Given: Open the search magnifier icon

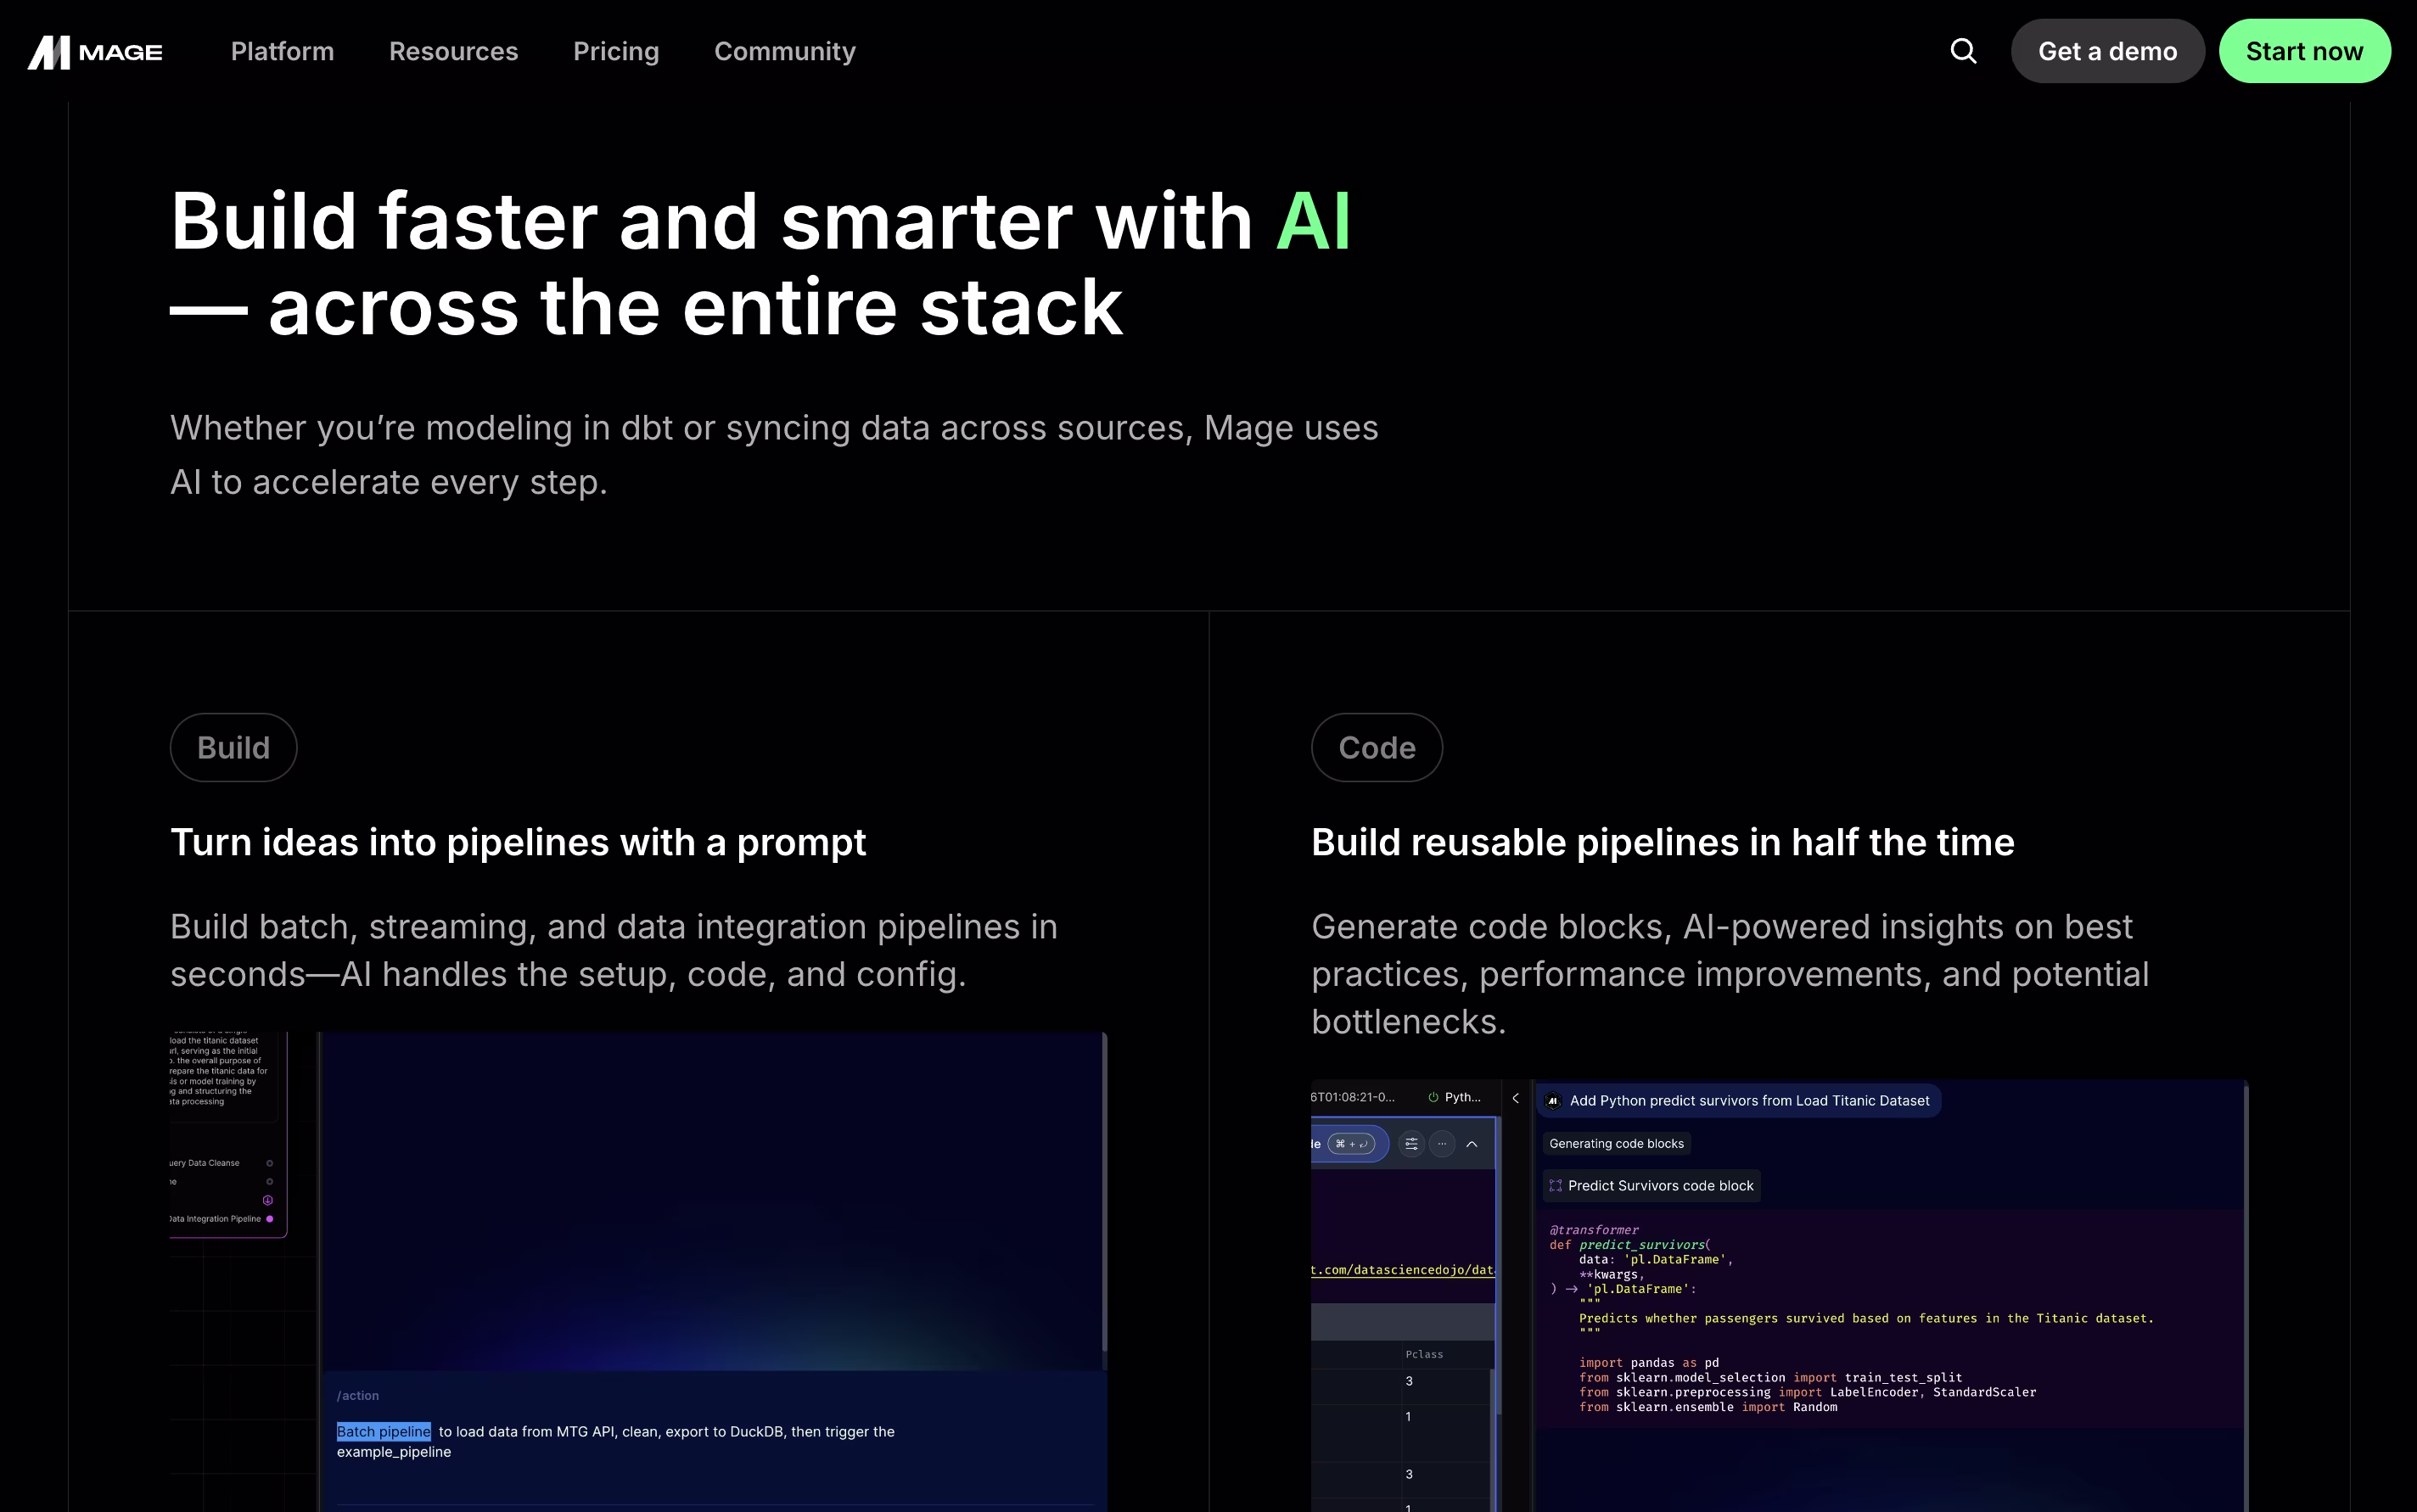Looking at the screenshot, I should 1964,51.
